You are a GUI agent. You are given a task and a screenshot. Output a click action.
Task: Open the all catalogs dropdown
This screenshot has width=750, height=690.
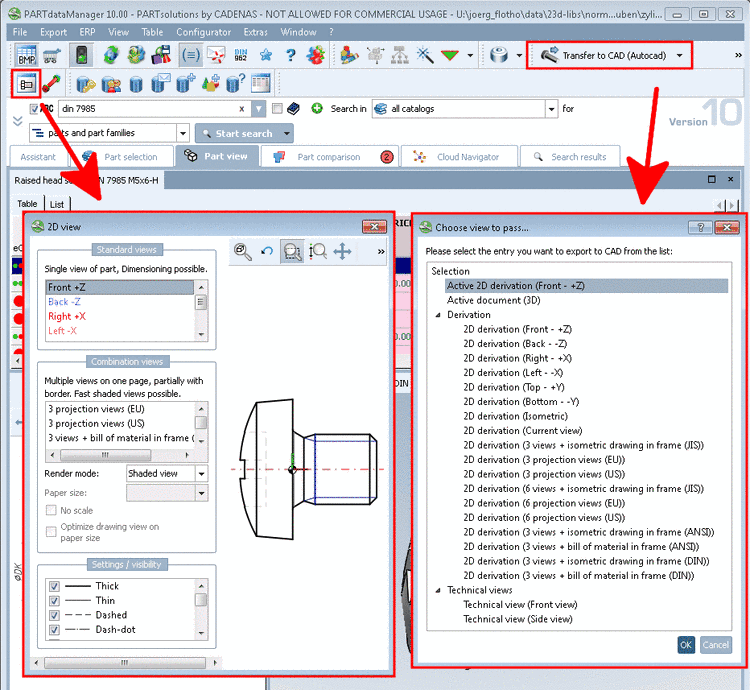551,109
